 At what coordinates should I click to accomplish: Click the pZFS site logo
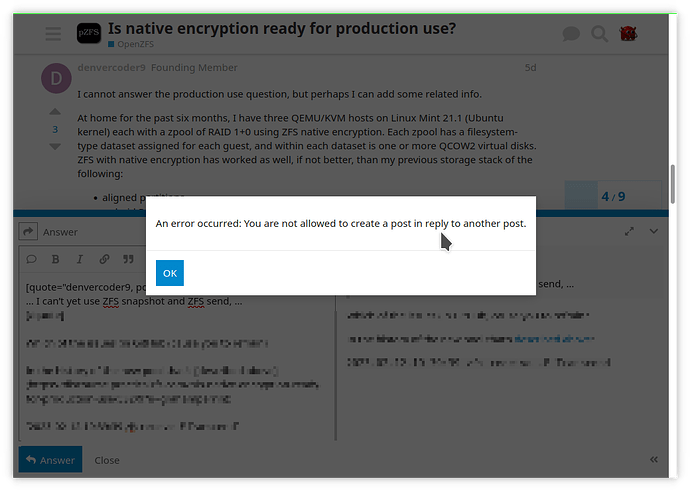89,33
